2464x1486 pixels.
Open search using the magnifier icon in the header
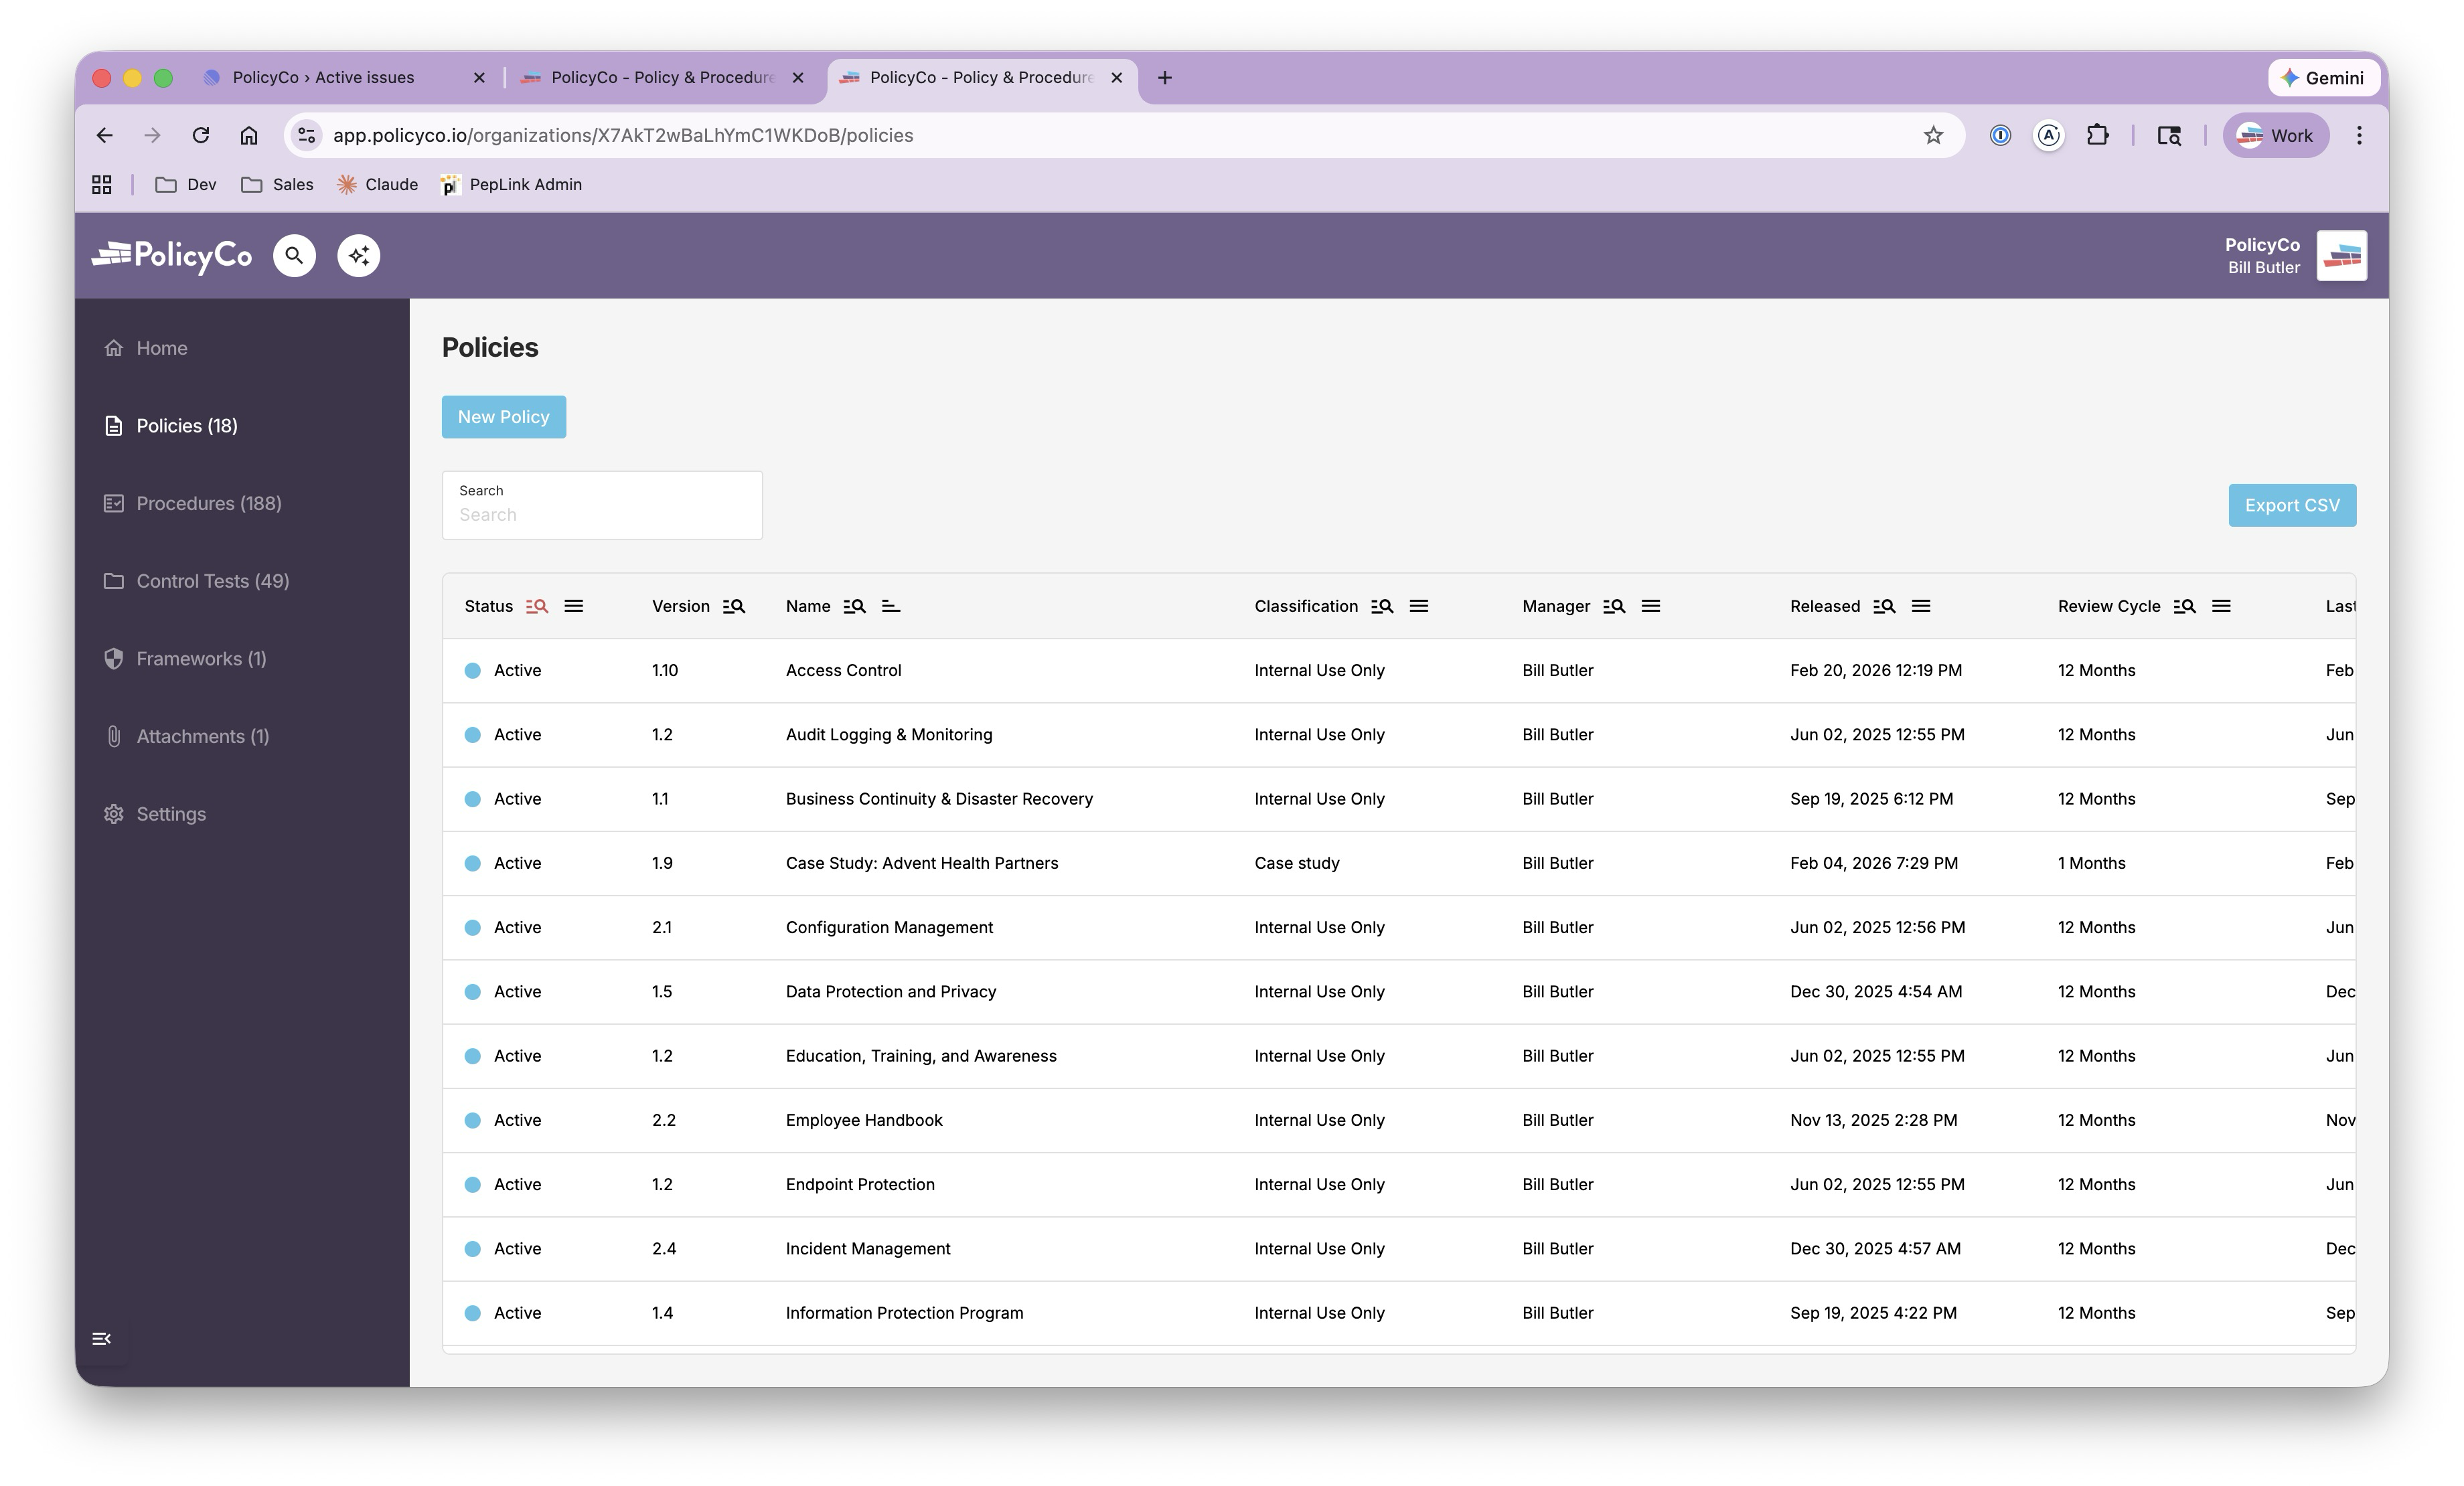click(294, 255)
